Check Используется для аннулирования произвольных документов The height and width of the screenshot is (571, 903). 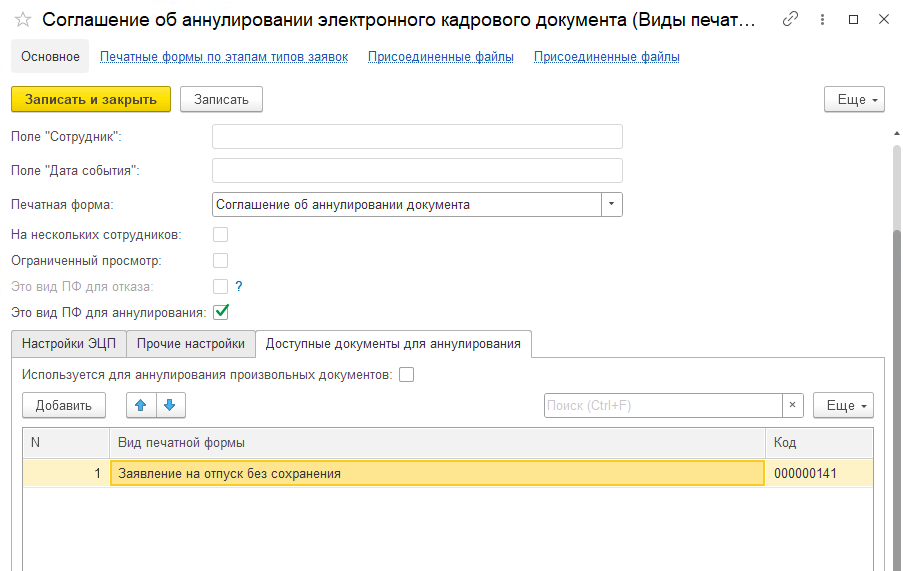point(407,375)
